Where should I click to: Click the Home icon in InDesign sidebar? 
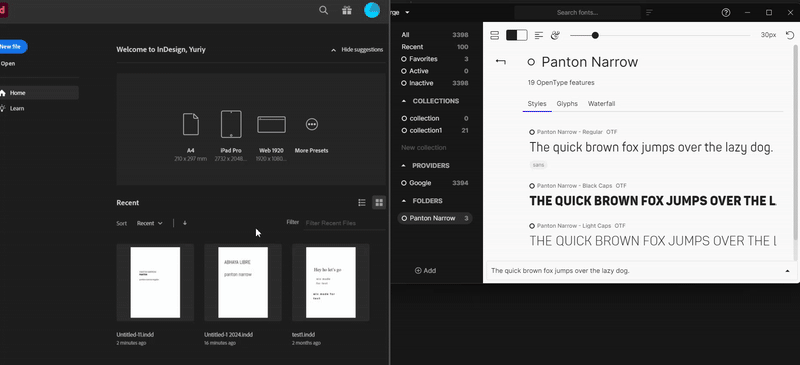(3, 93)
